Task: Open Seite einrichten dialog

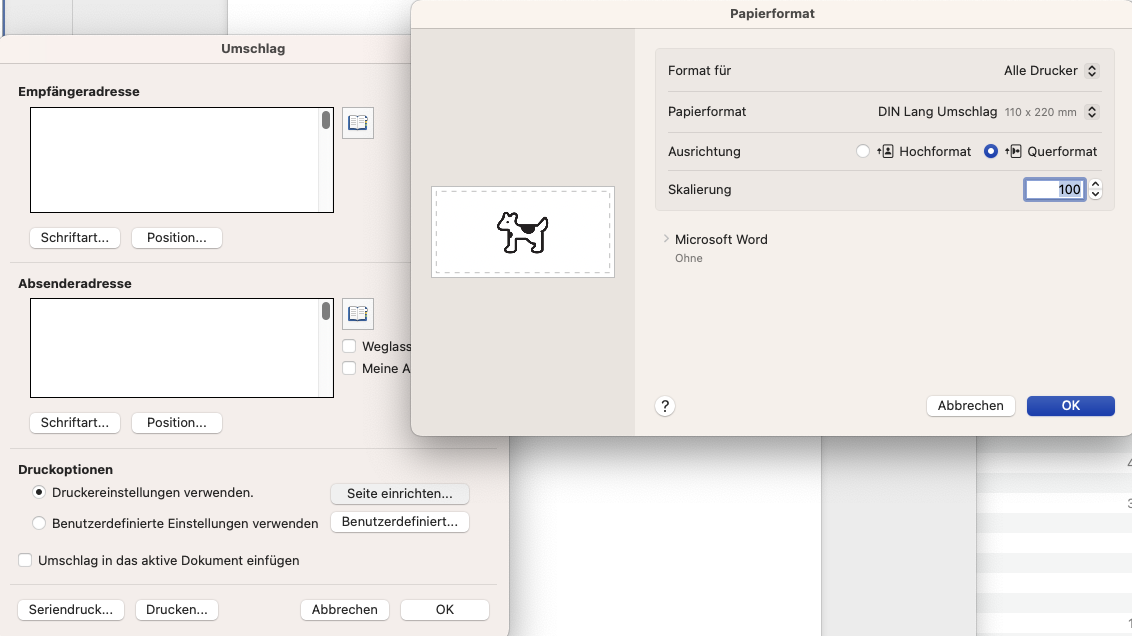Action: 400,494
